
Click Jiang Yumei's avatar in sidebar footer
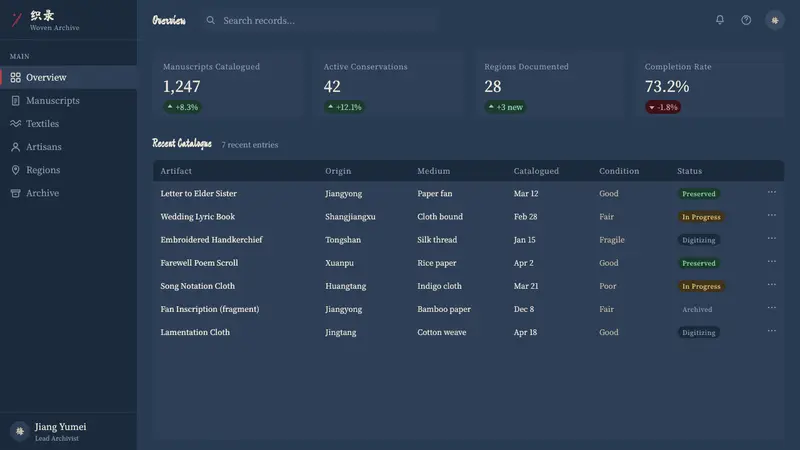19,431
